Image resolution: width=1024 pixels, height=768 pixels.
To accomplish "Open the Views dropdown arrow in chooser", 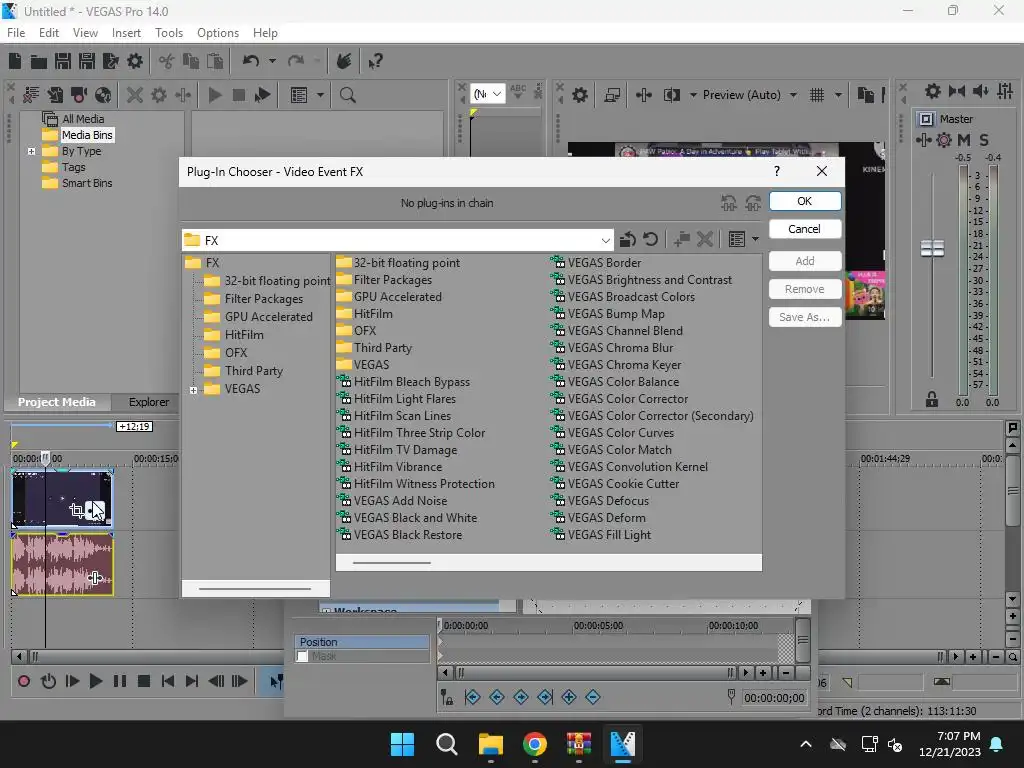I will (x=756, y=240).
